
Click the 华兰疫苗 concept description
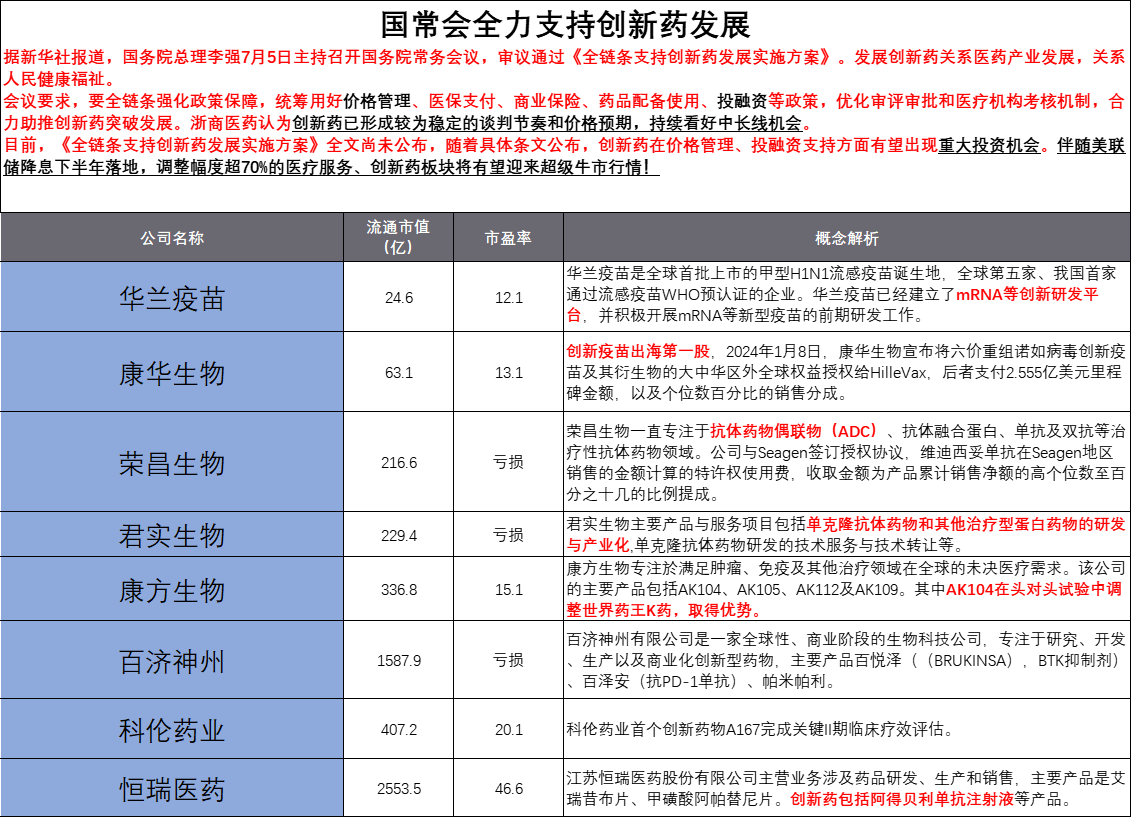pos(841,295)
